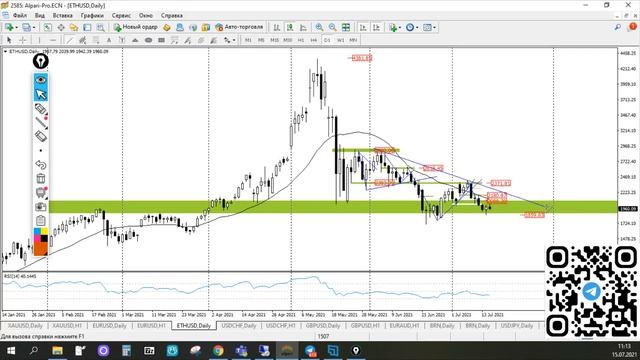The height and width of the screenshot is (360, 640).
Task: Switch chart to line chart type
Action: 303,27
